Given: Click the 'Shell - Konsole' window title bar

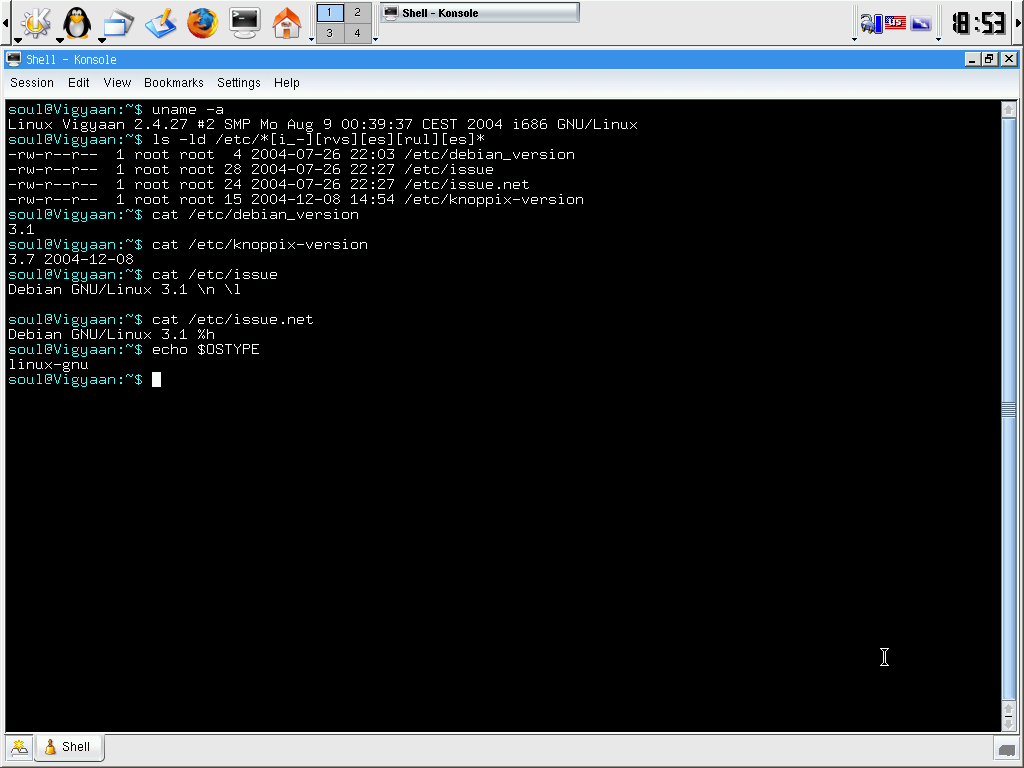Looking at the screenshot, I should [483, 59].
